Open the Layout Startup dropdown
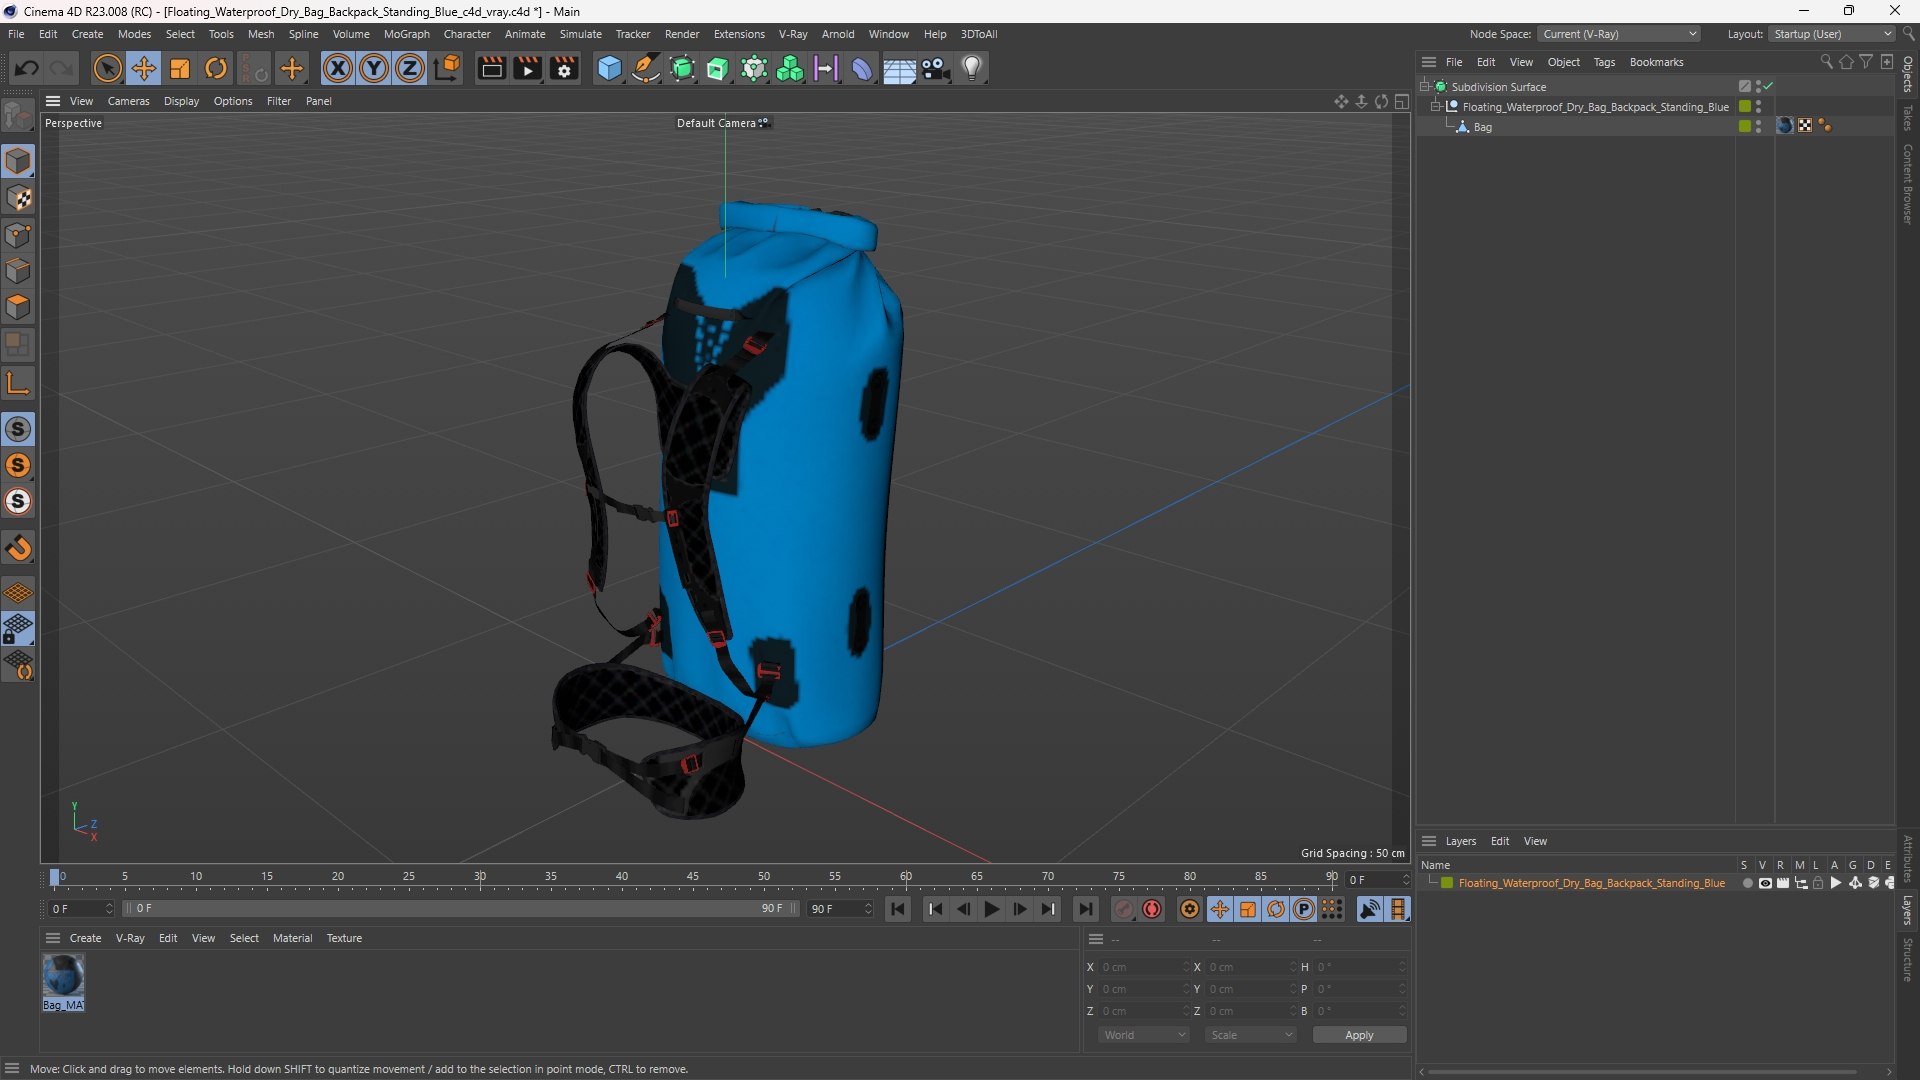 [1832, 34]
